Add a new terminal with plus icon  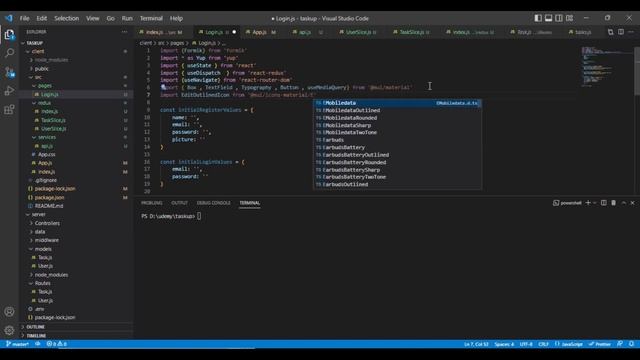tap(588, 203)
